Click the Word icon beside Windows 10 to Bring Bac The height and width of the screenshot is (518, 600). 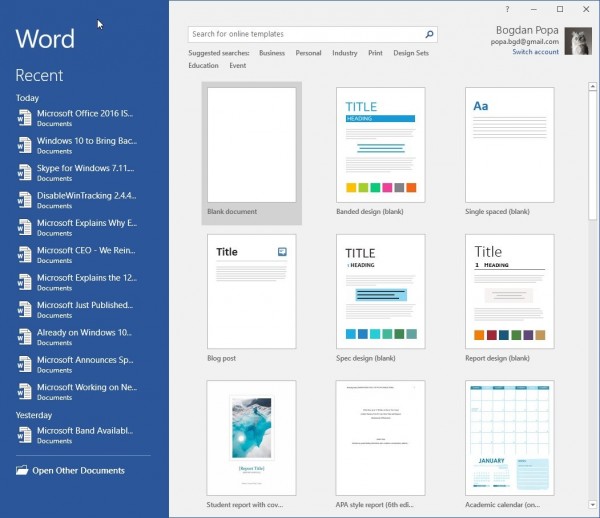coord(24,145)
